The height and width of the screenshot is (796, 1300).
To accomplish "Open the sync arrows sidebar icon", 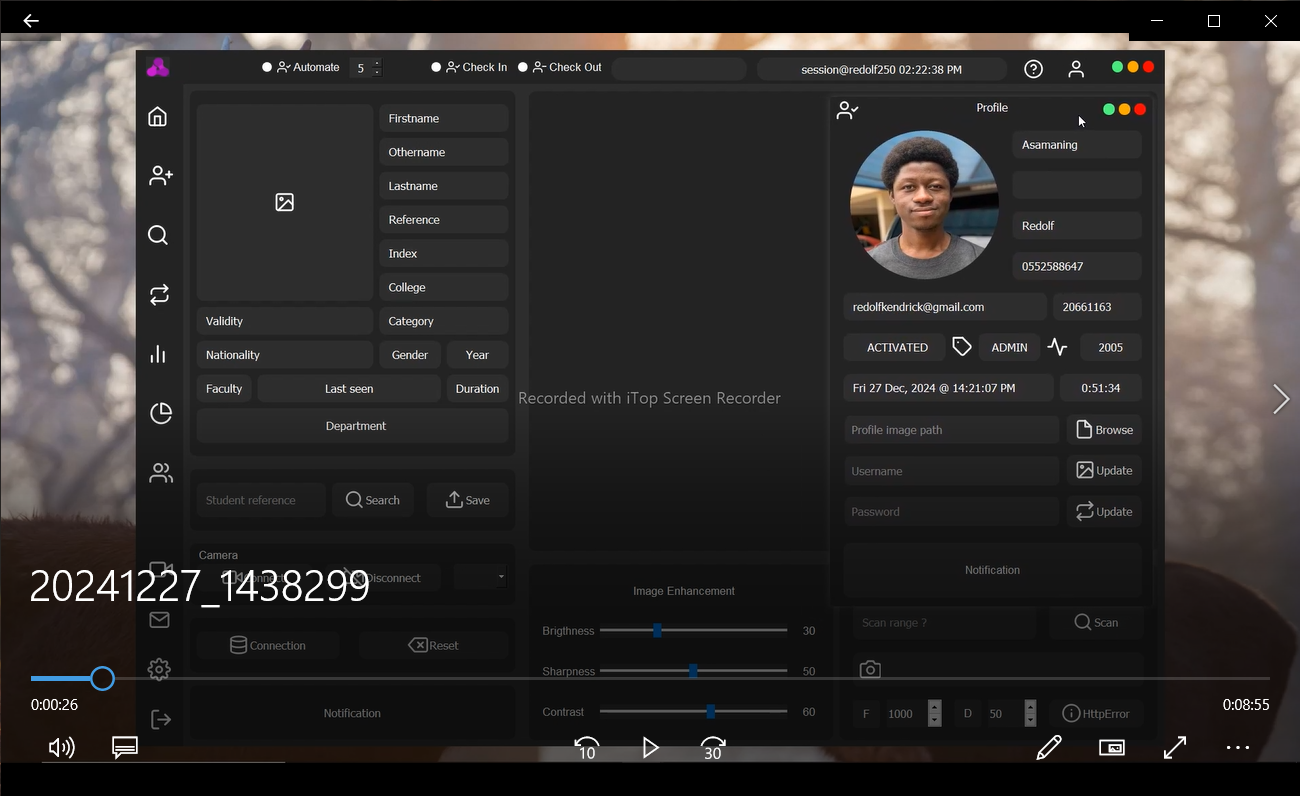I will coord(159,295).
